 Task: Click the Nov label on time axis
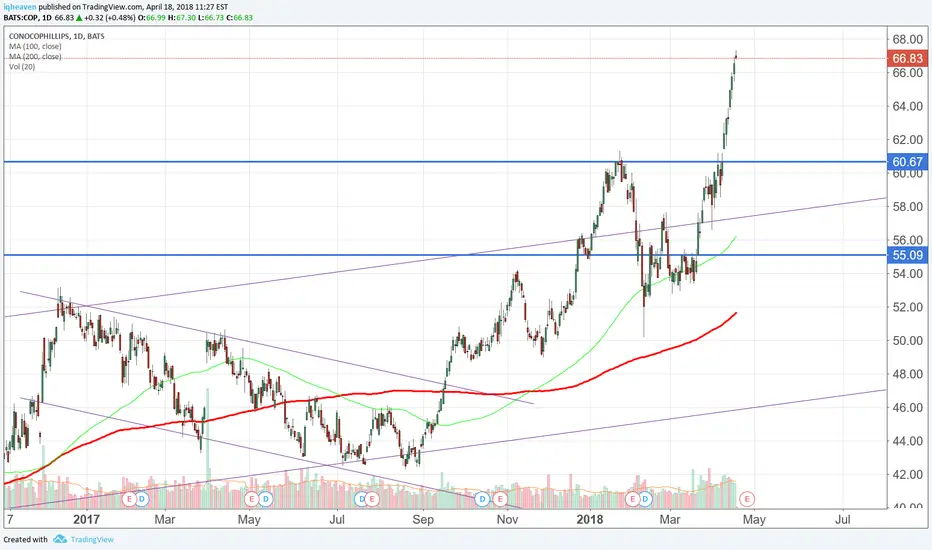pos(507,520)
